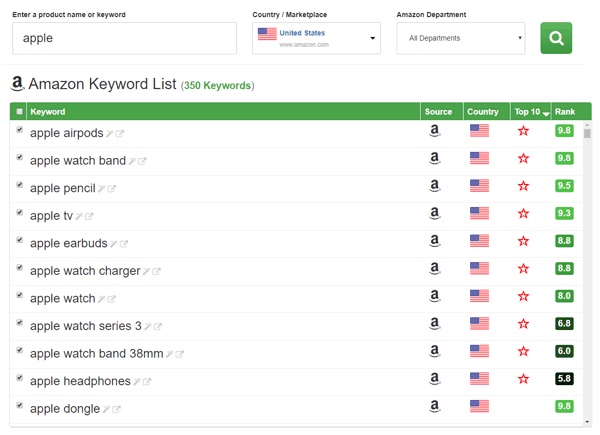Click US flag icon in apple watch charger row
Screen dimensions: 600x435
coord(479,268)
